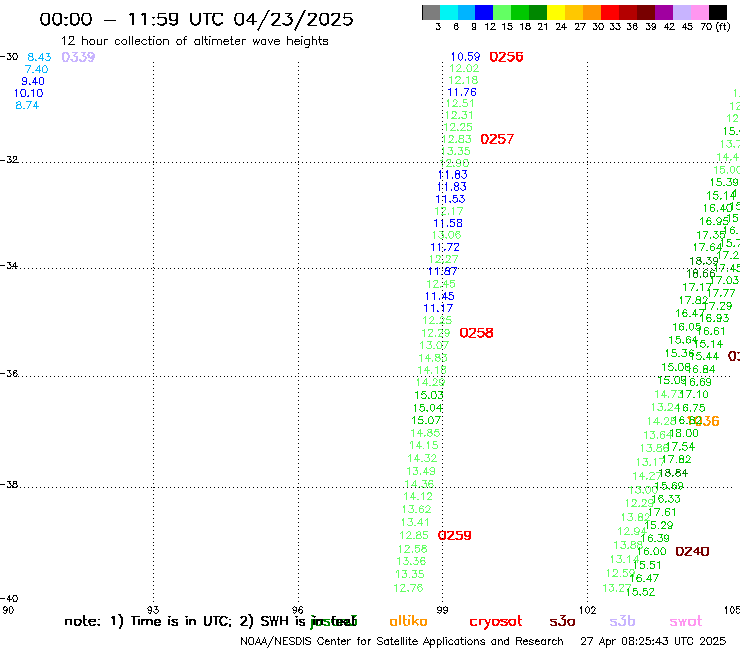Pick the pure blue swatch in the legend
Screen dimensions: 740x650
[x=484, y=12]
